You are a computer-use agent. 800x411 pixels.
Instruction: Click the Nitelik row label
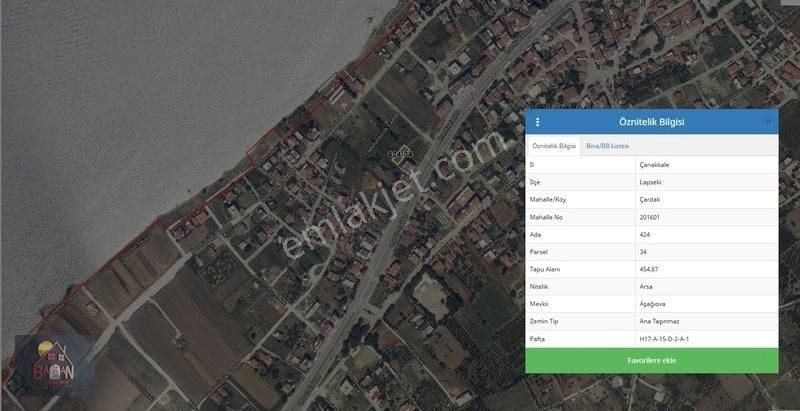pyautogui.click(x=539, y=287)
